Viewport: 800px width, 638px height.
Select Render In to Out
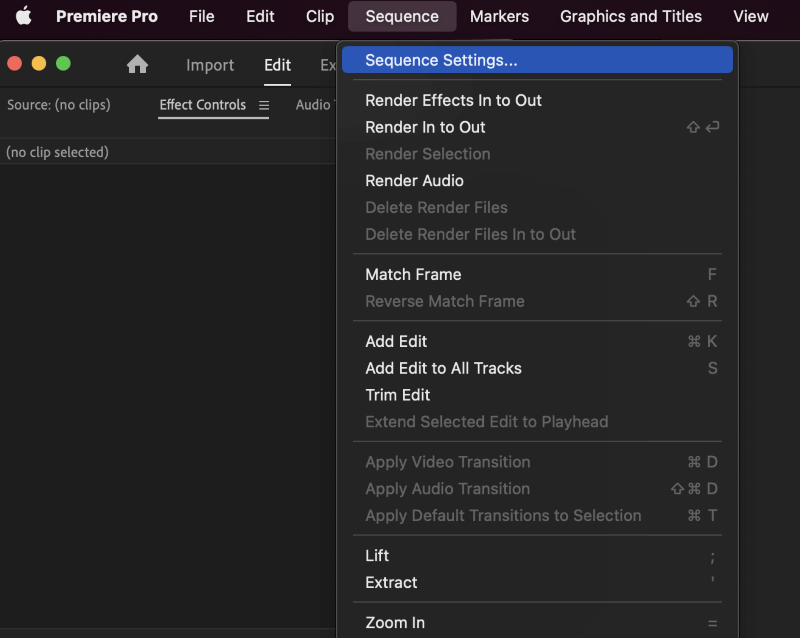tap(537, 127)
